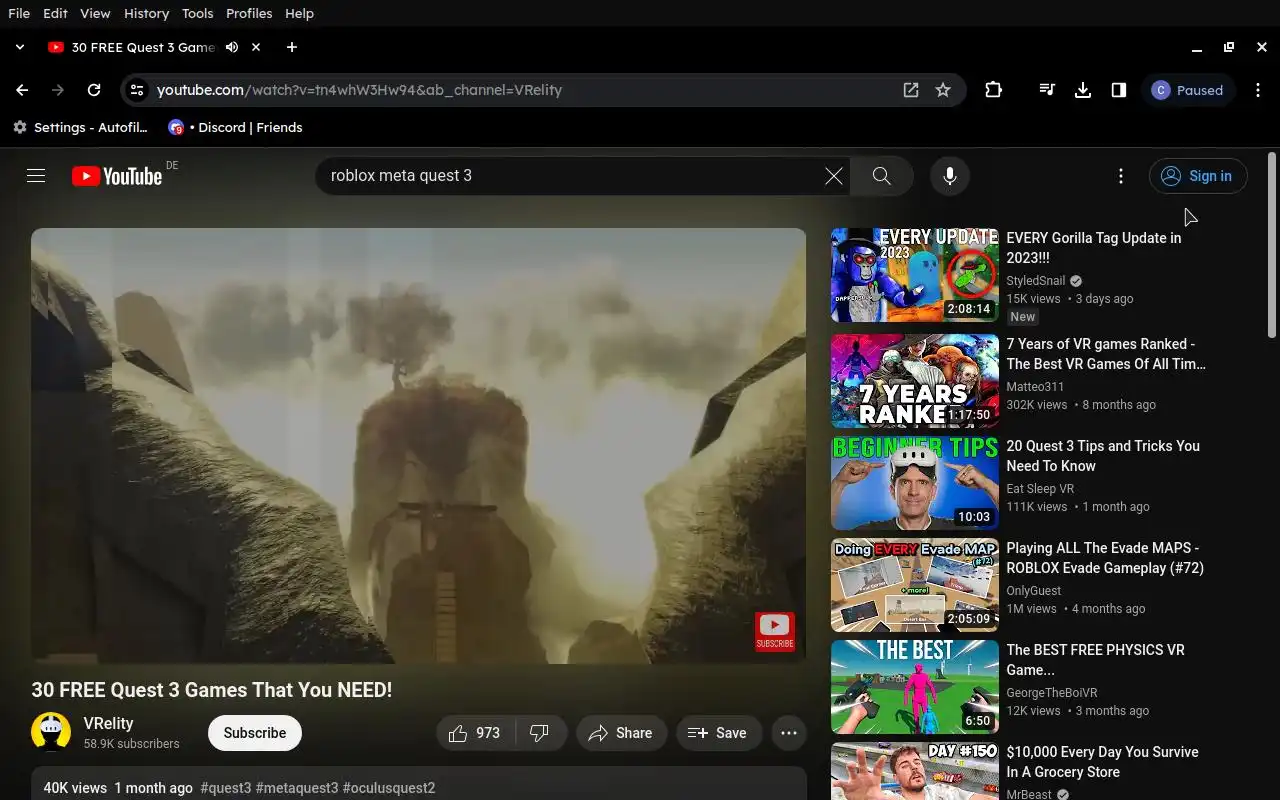The image size is (1280, 800).
Task: Open browser three-dot menu
Action: tap(1257, 90)
